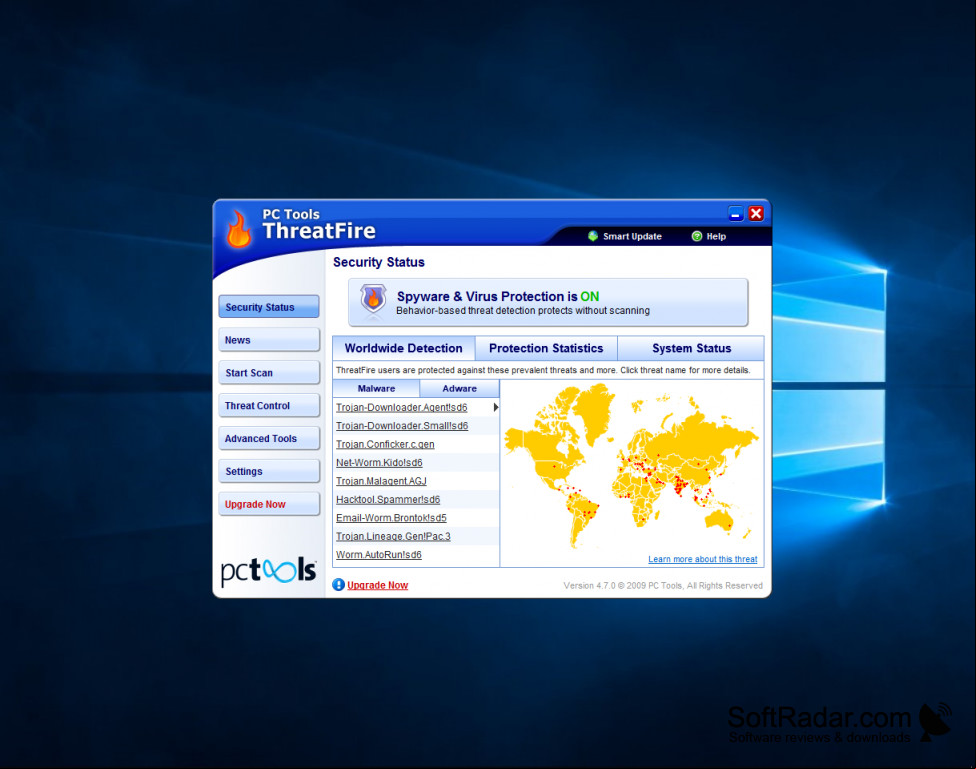
Task: Click the ThreatFire flame logo icon
Action: [238, 229]
